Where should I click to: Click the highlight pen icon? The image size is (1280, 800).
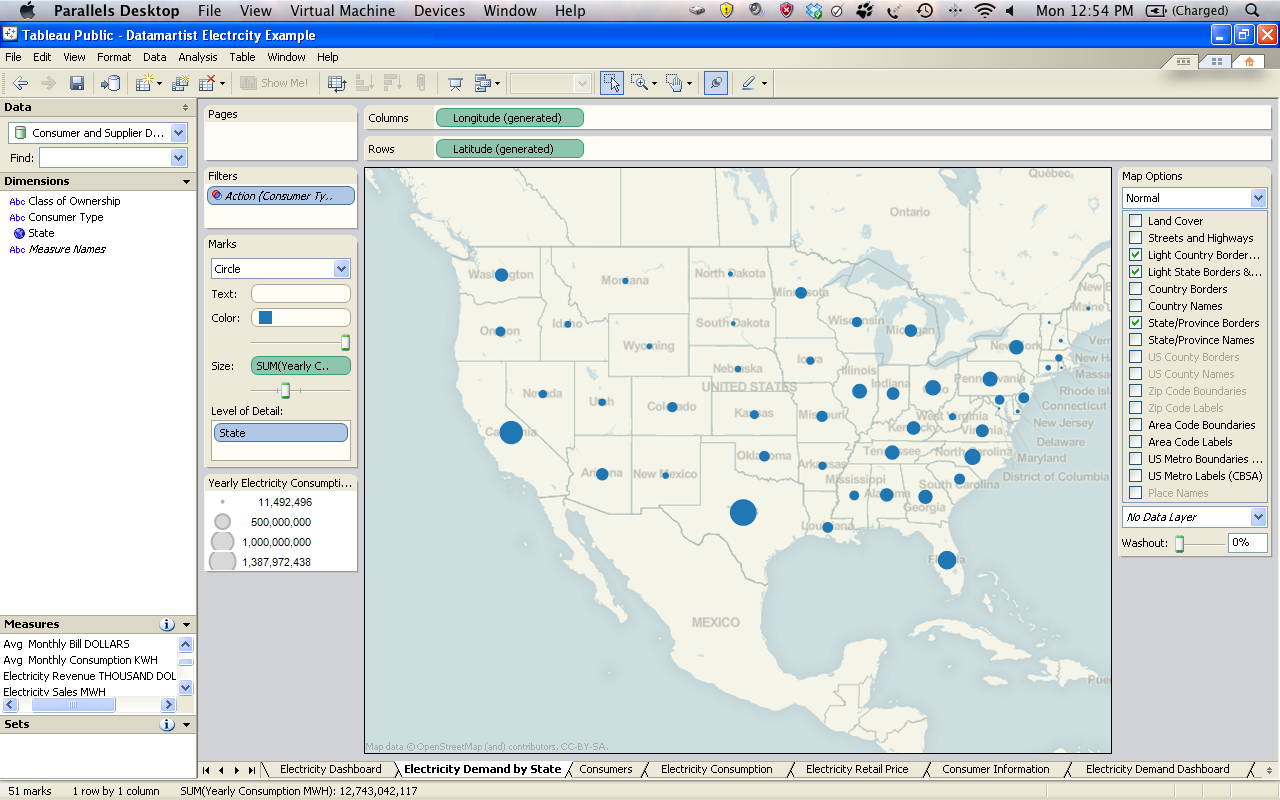[748, 83]
